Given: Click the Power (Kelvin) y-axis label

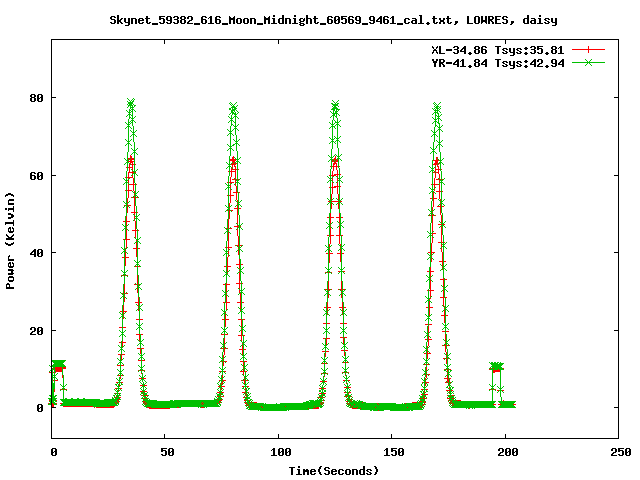Looking at the screenshot, I should [10, 241].
